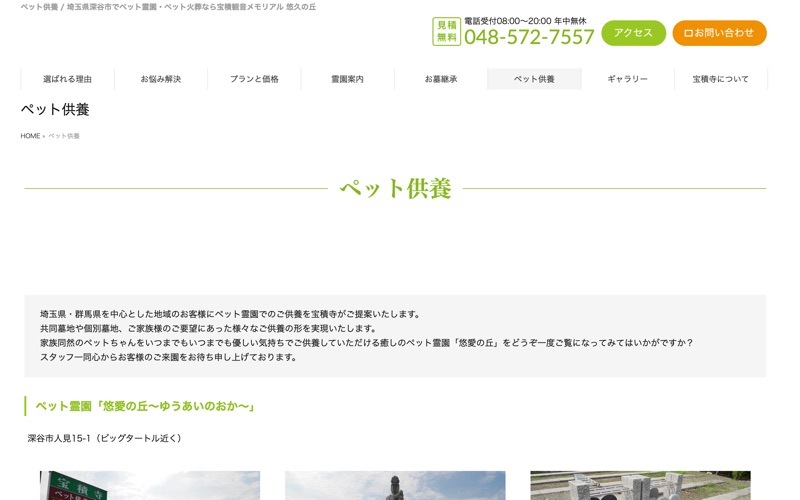Click the paragraph starting 埼玉県・群馬県を中心

tap(230, 314)
